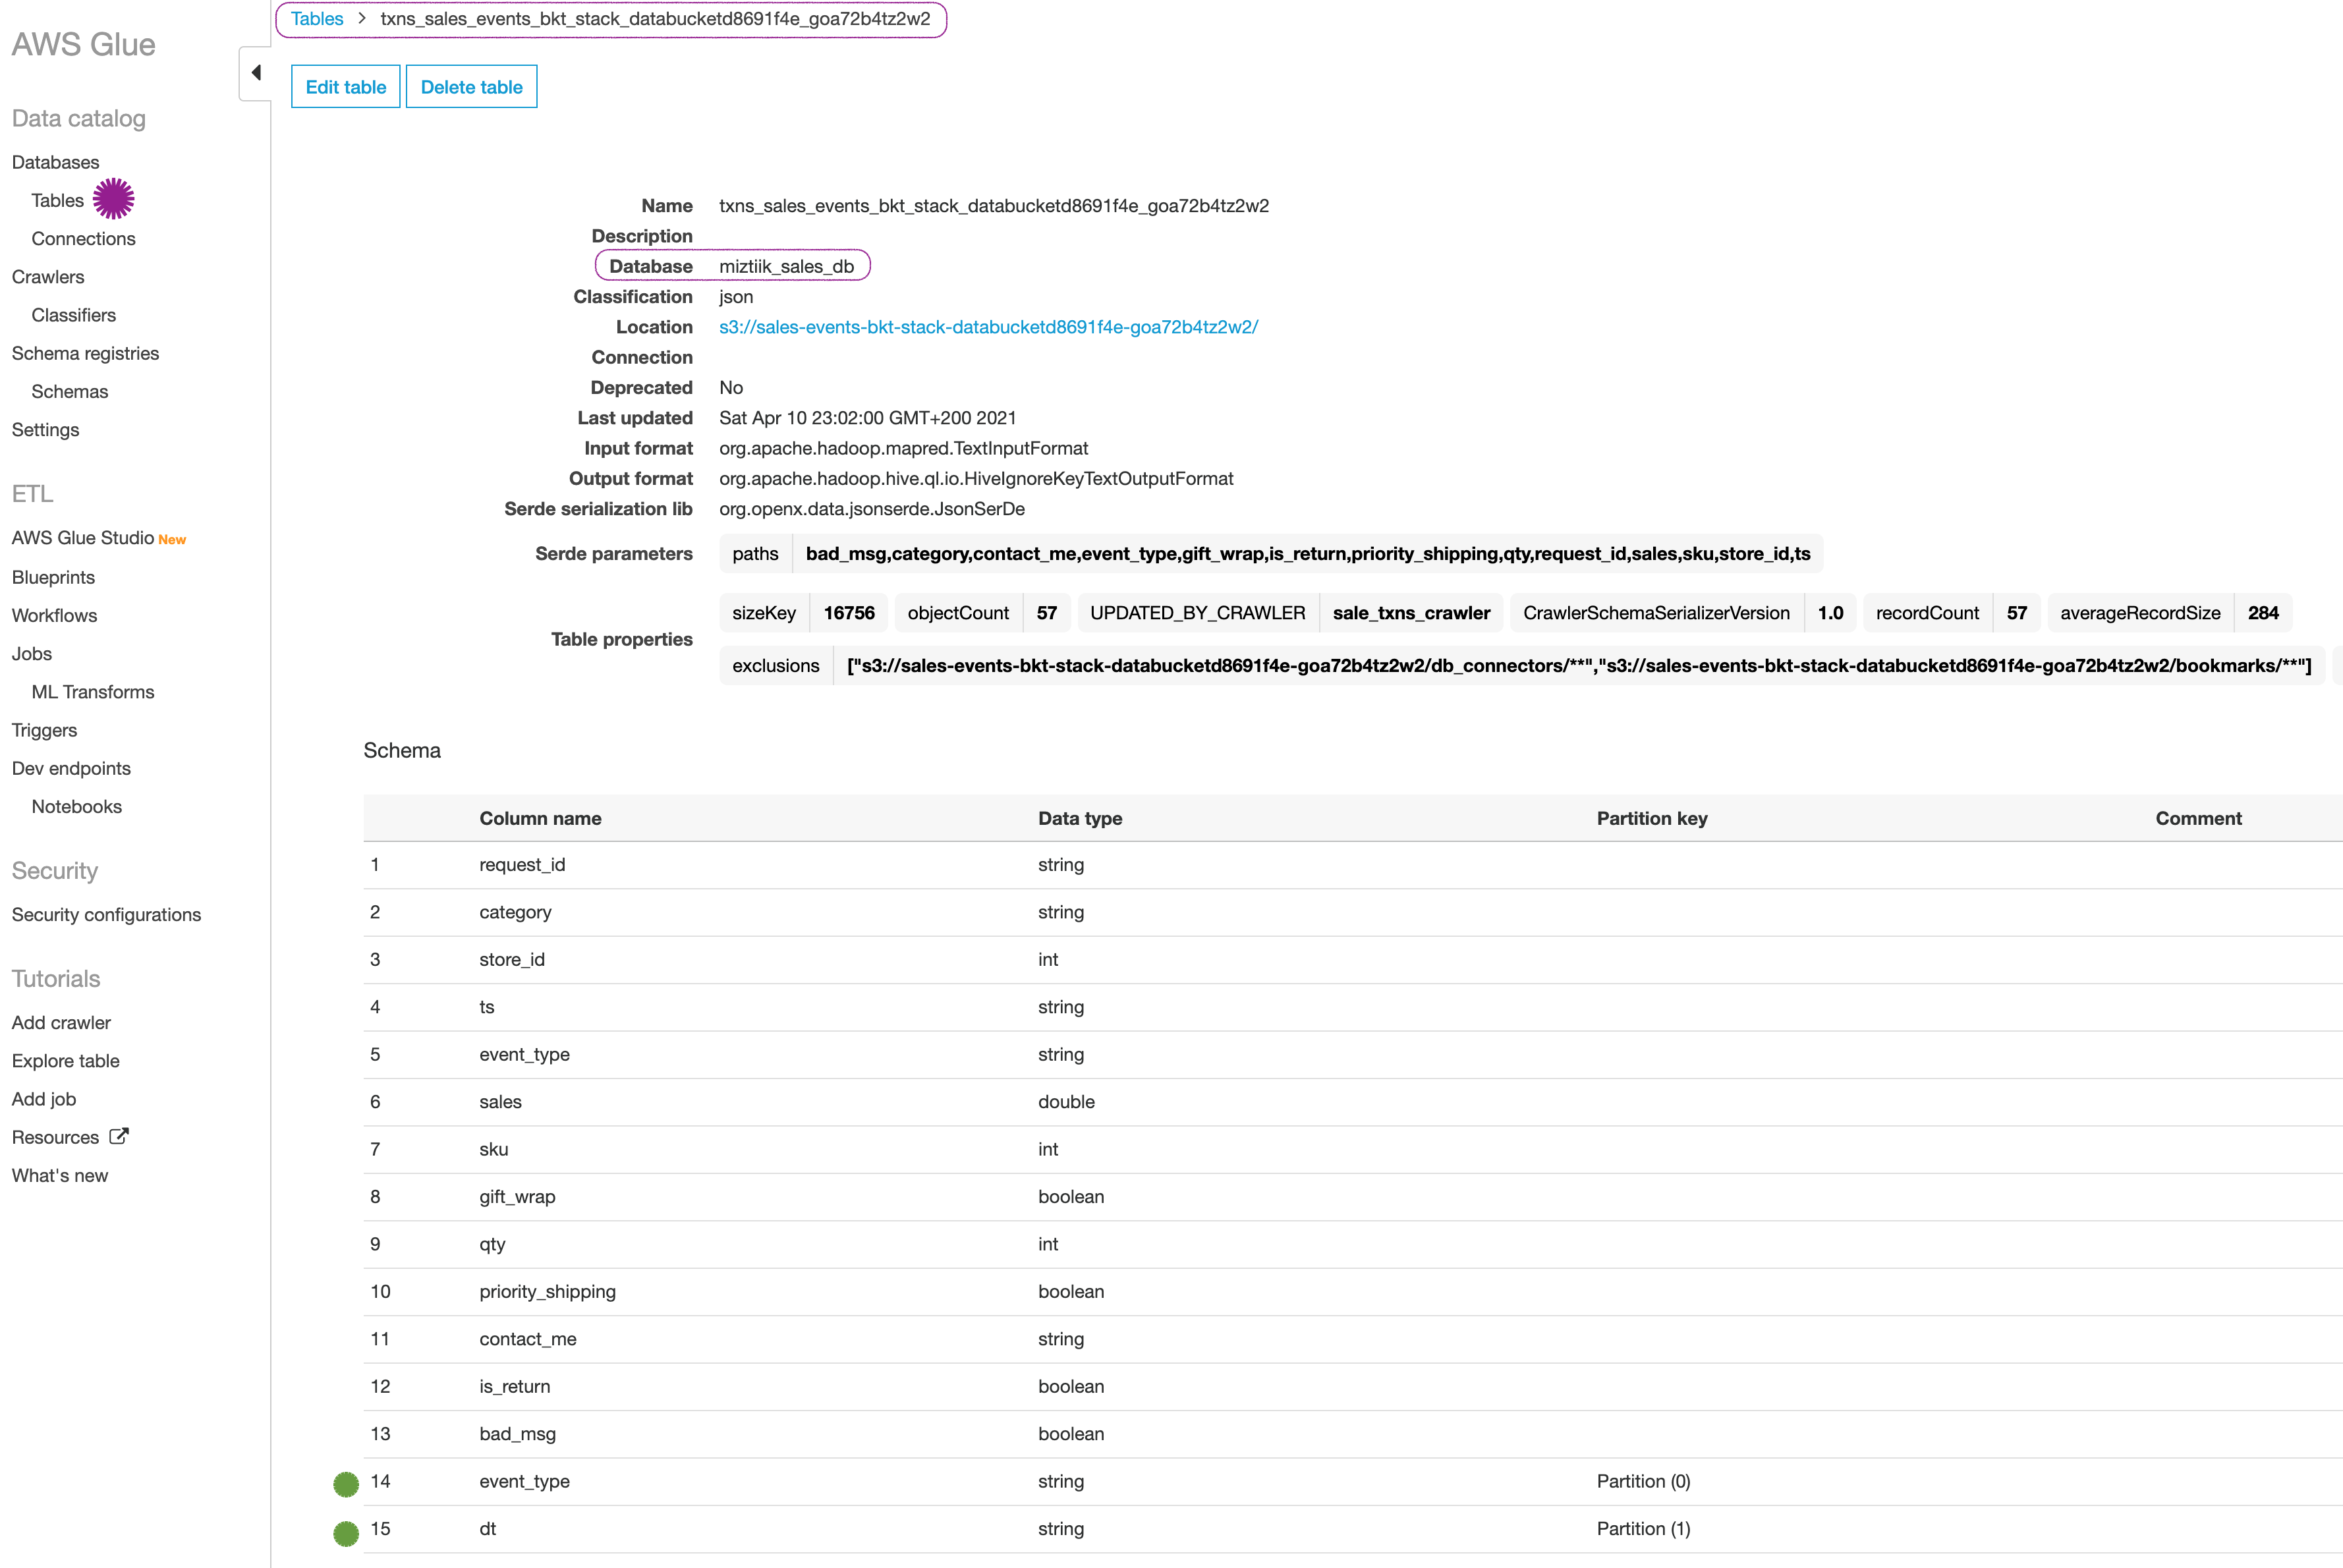Click the green dot beside row 14
This screenshot has height=1568, width=2343.
click(x=346, y=1484)
